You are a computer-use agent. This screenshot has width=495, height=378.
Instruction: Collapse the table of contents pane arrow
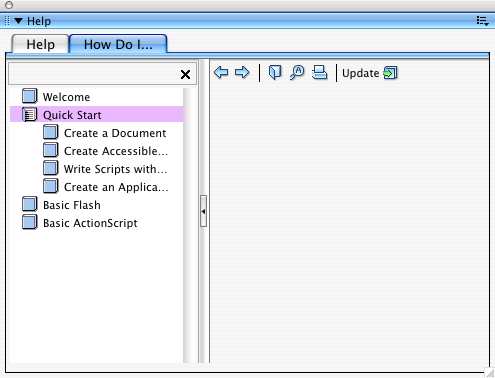pos(203,211)
